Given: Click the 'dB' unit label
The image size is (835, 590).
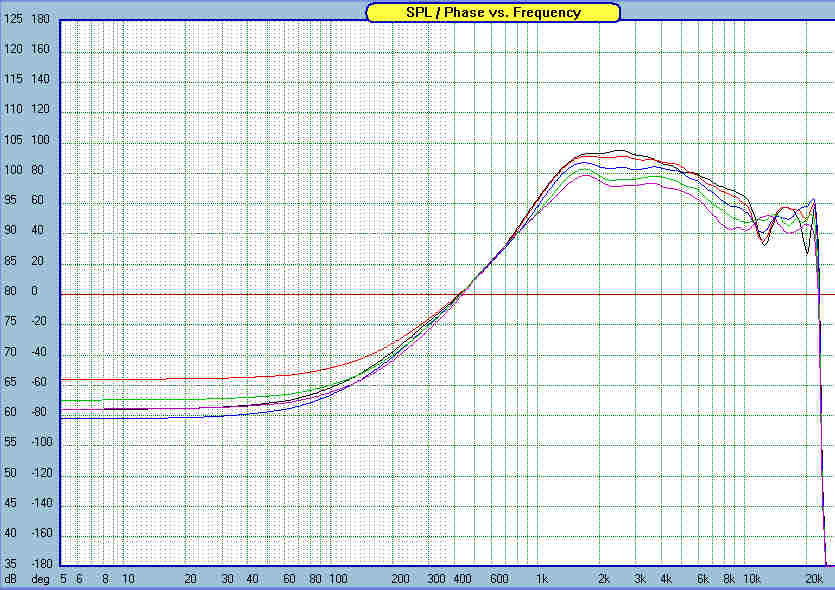Looking at the screenshot, I should coord(11,579).
